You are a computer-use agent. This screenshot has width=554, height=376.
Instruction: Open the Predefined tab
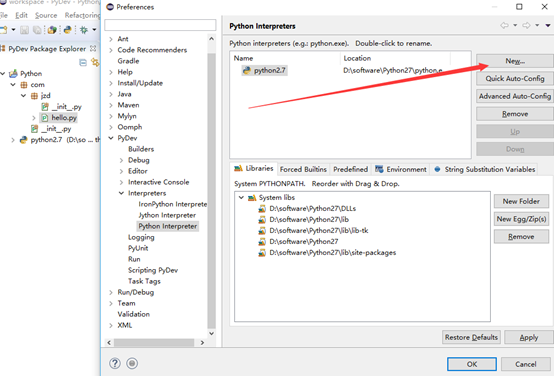click(350, 169)
